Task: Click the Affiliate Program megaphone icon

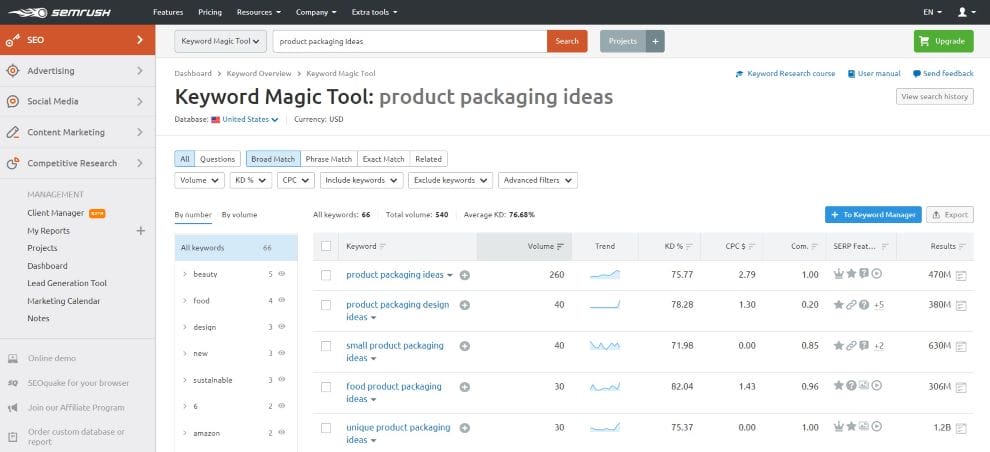Action: (13, 408)
